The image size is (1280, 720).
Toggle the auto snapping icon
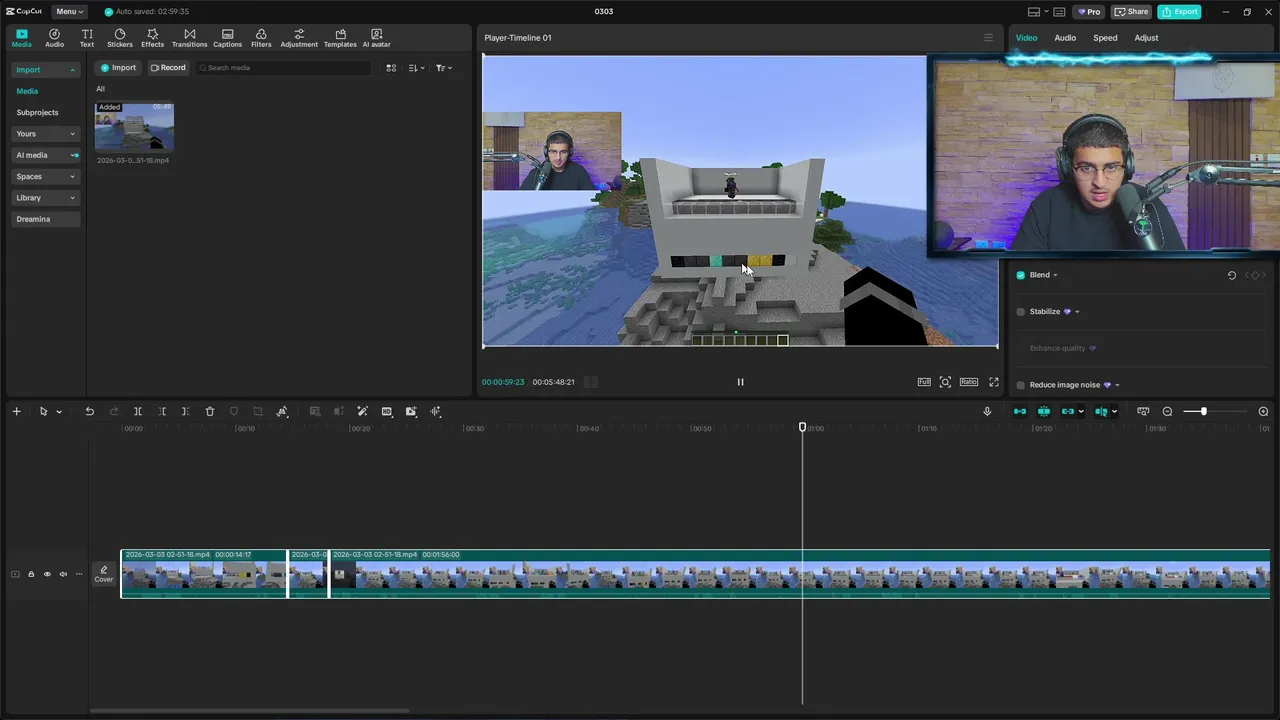pos(1044,411)
